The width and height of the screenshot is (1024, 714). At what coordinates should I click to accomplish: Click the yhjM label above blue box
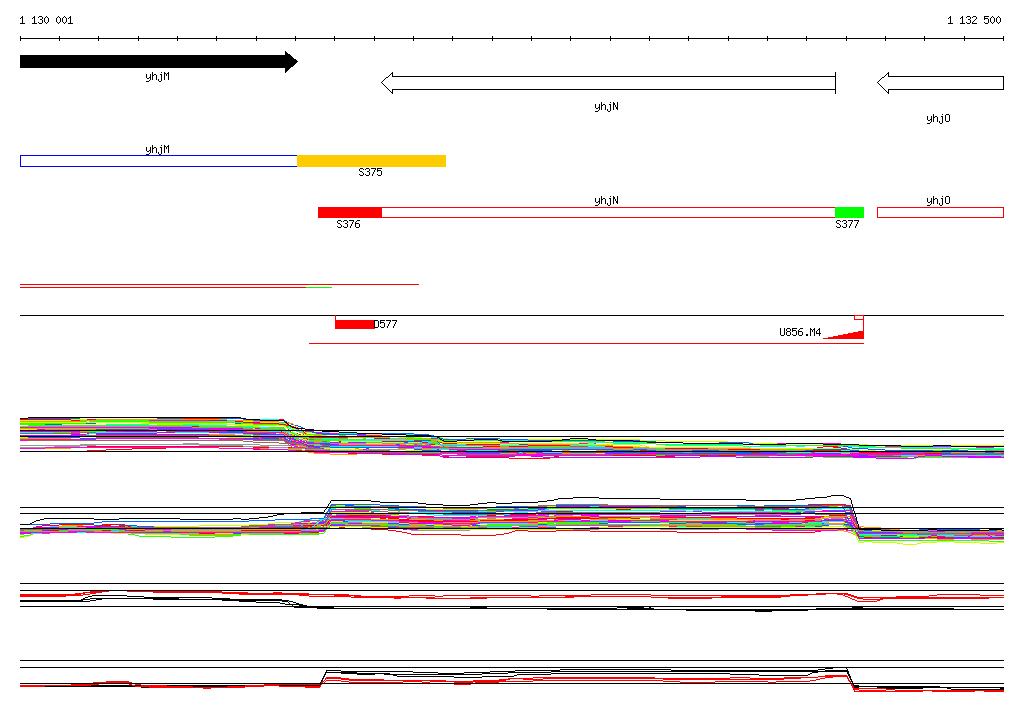click(x=157, y=150)
